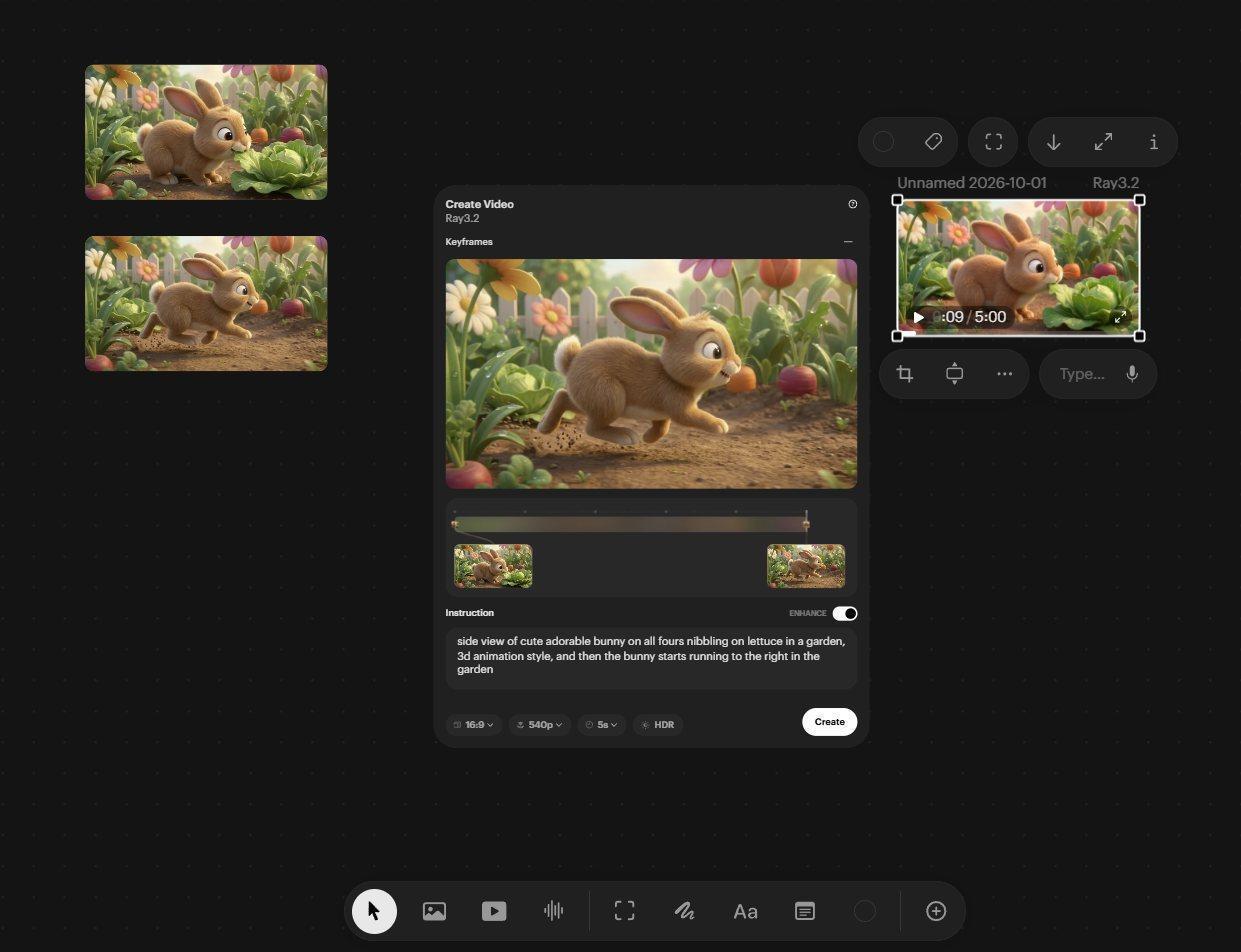Toggle the HDR option

(x=658, y=725)
